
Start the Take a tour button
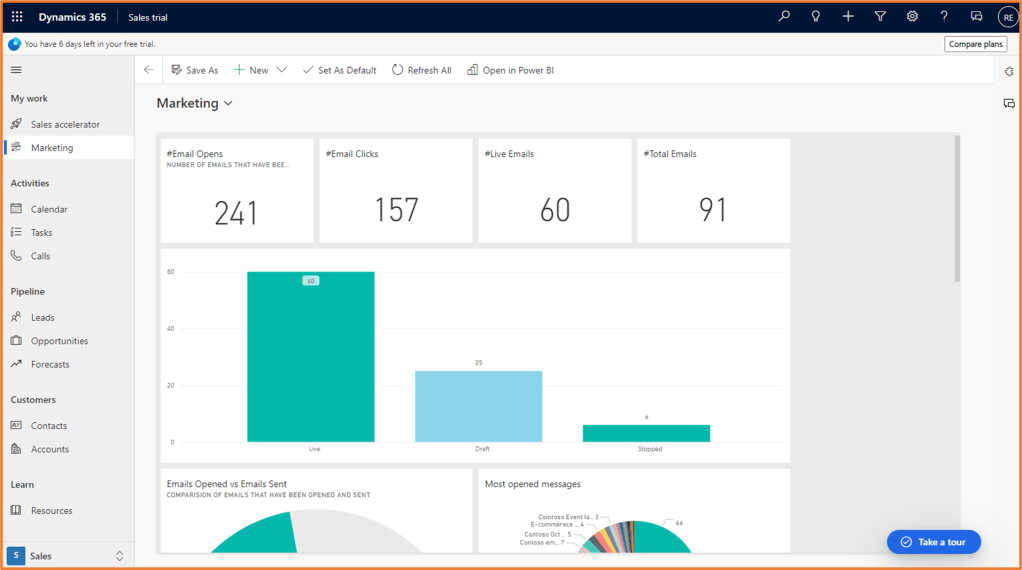(x=933, y=542)
